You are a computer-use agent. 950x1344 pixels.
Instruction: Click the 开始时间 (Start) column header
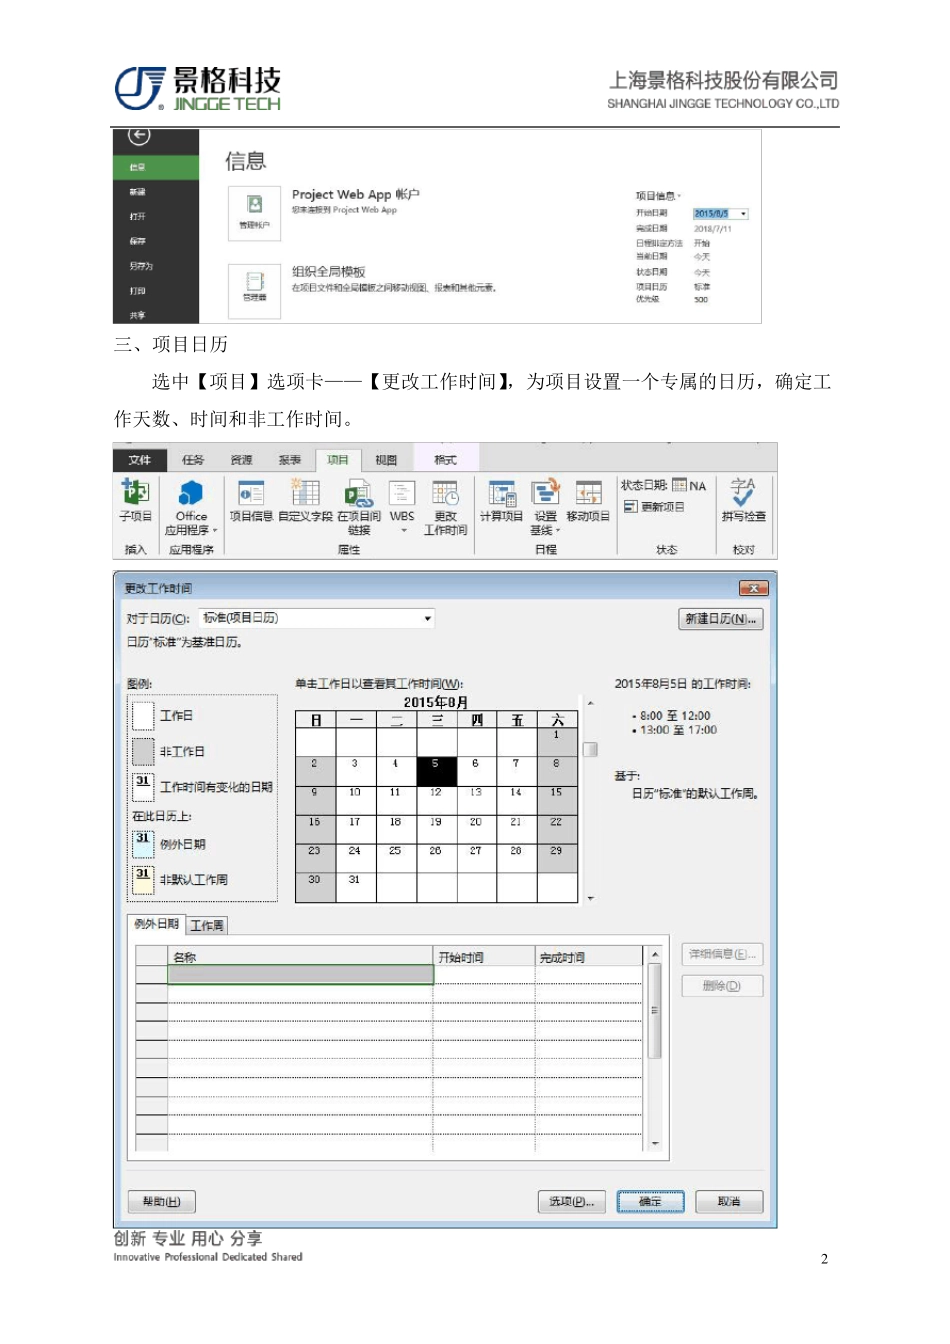(484, 957)
